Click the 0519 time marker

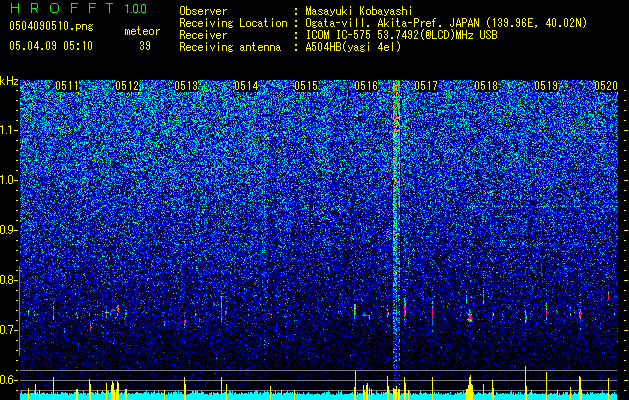[x=546, y=86]
